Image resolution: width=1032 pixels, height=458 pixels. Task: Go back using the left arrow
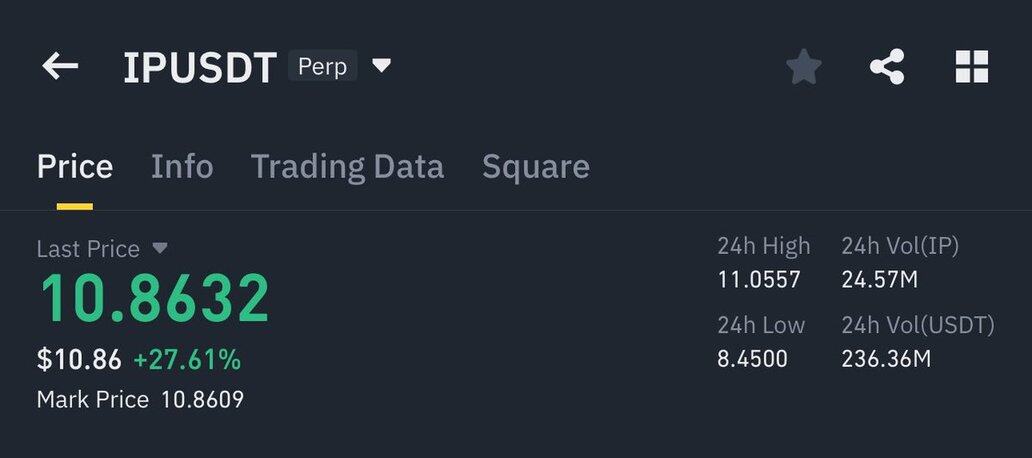pyautogui.click(x=60, y=66)
